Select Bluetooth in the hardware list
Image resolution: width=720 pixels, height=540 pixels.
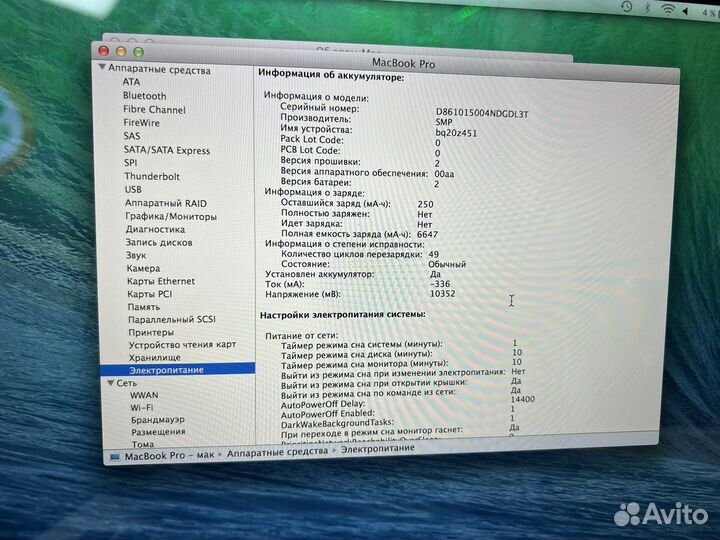(145, 96)
